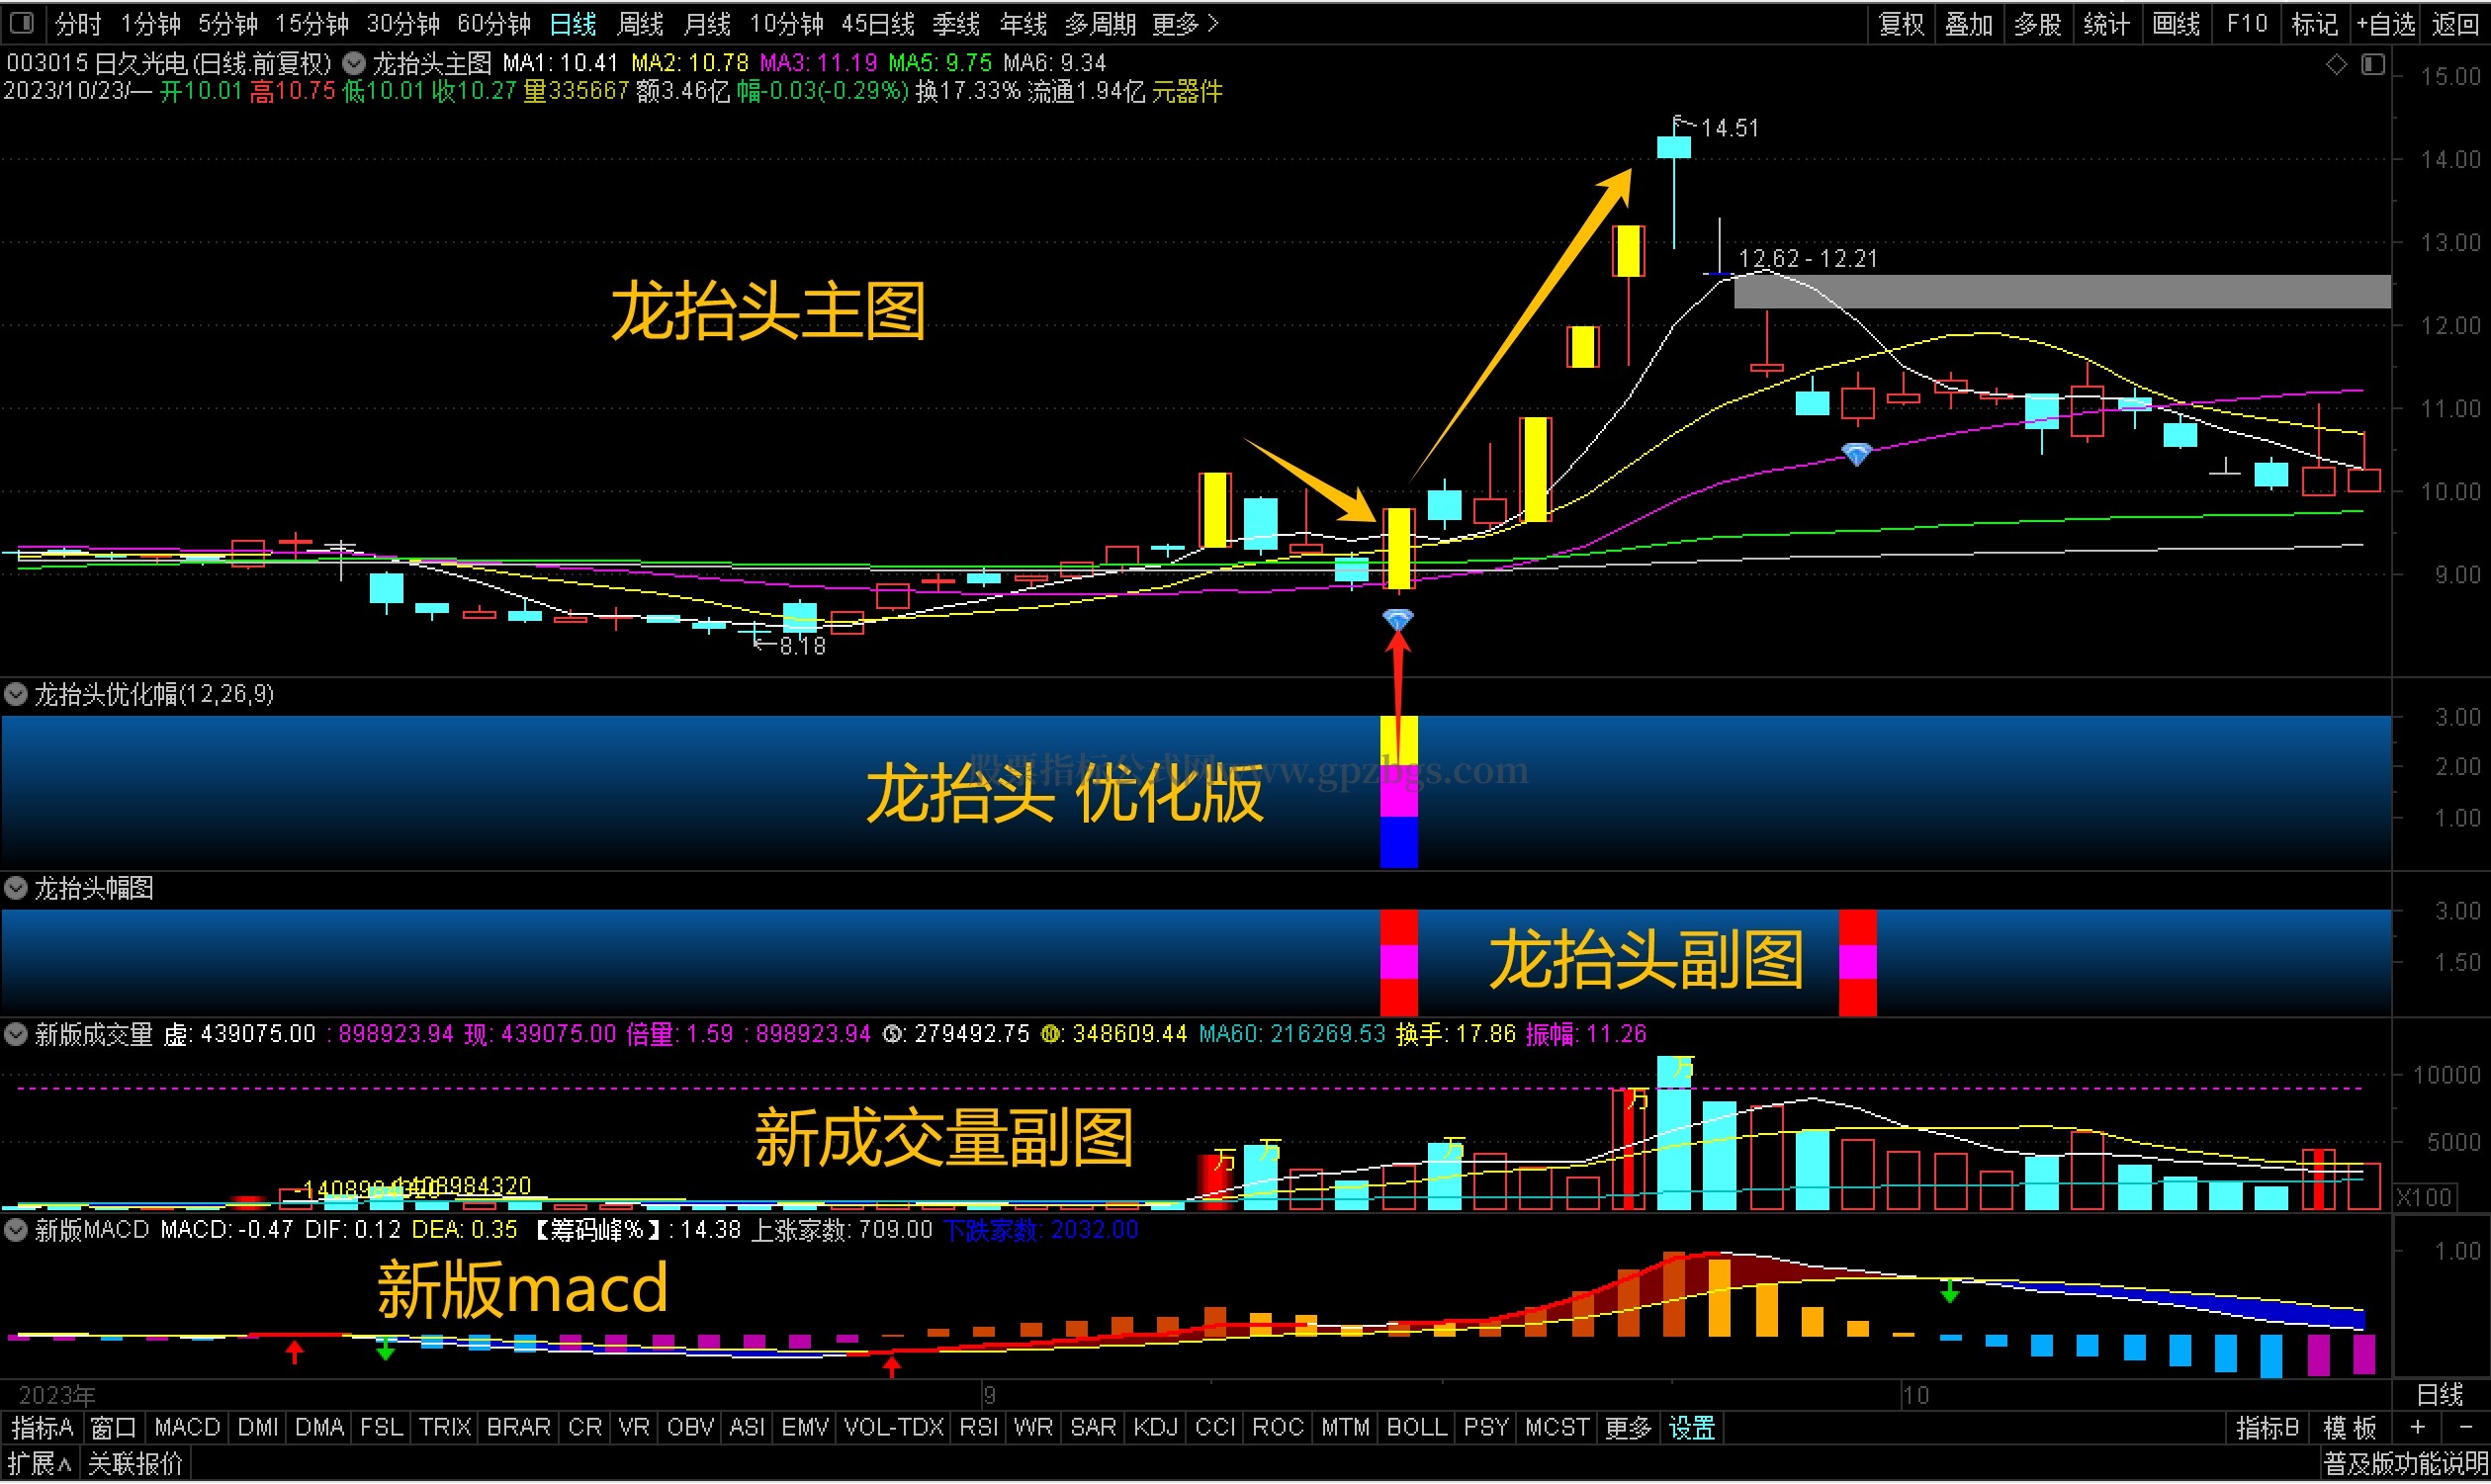Screen dimensions: 2491x1484
Task: Toggle the split-panel icon near the price axis
Action: tap(2372, 65)
